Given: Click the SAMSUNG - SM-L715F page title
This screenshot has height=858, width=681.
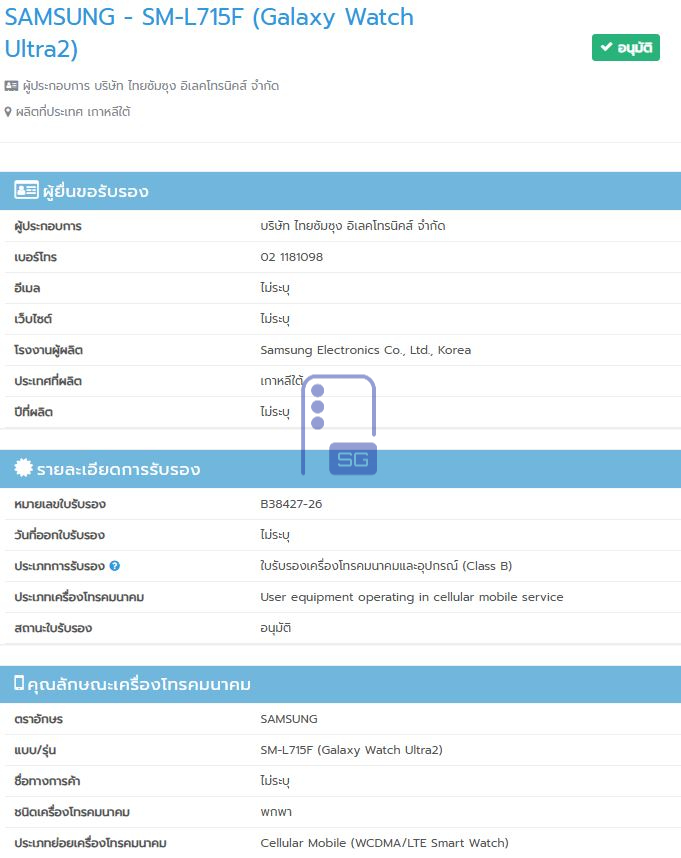Looking at the screenshot, I should pos(209,33).
